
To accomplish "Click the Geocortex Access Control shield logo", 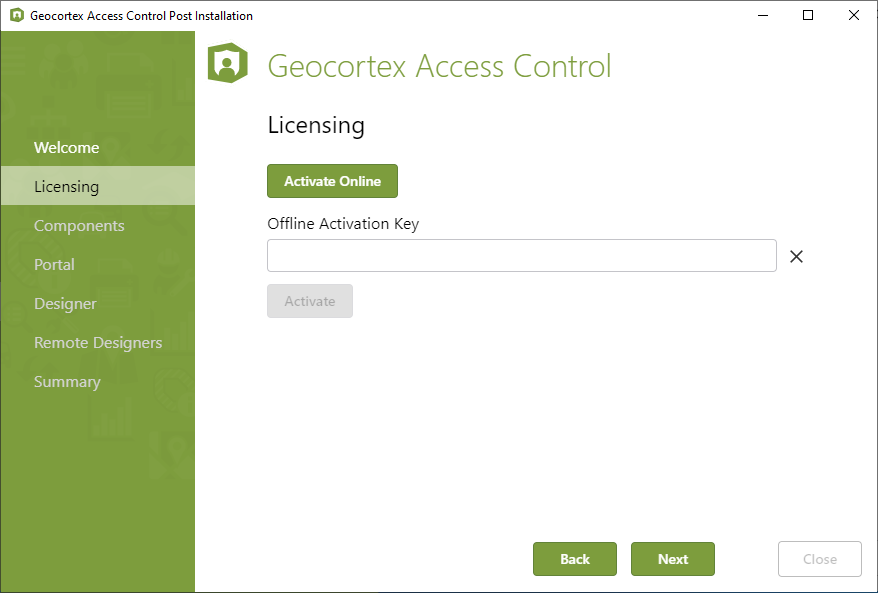I will [x=227, y=63].
